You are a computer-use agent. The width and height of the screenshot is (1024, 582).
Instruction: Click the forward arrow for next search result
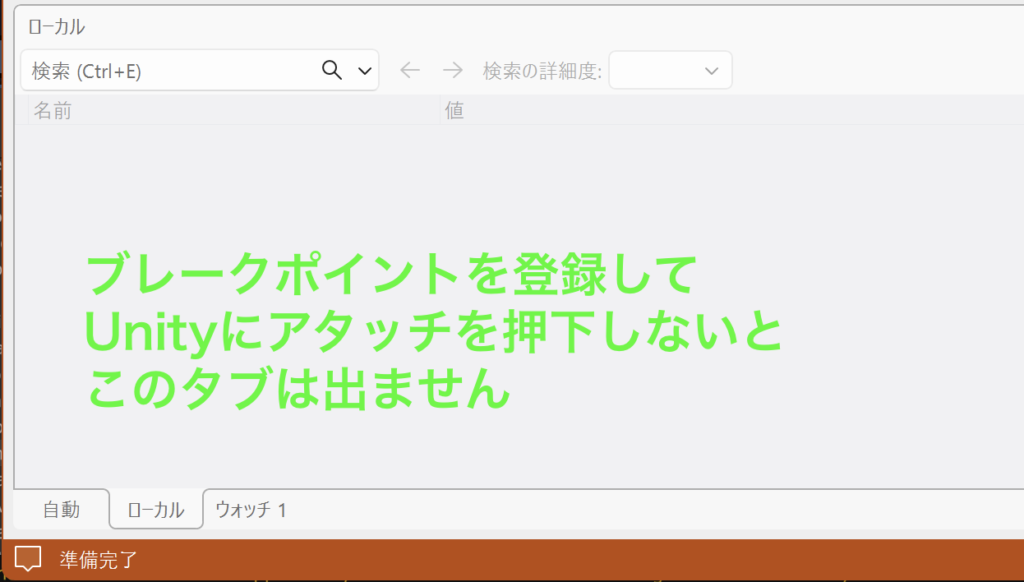click(453, 70)
